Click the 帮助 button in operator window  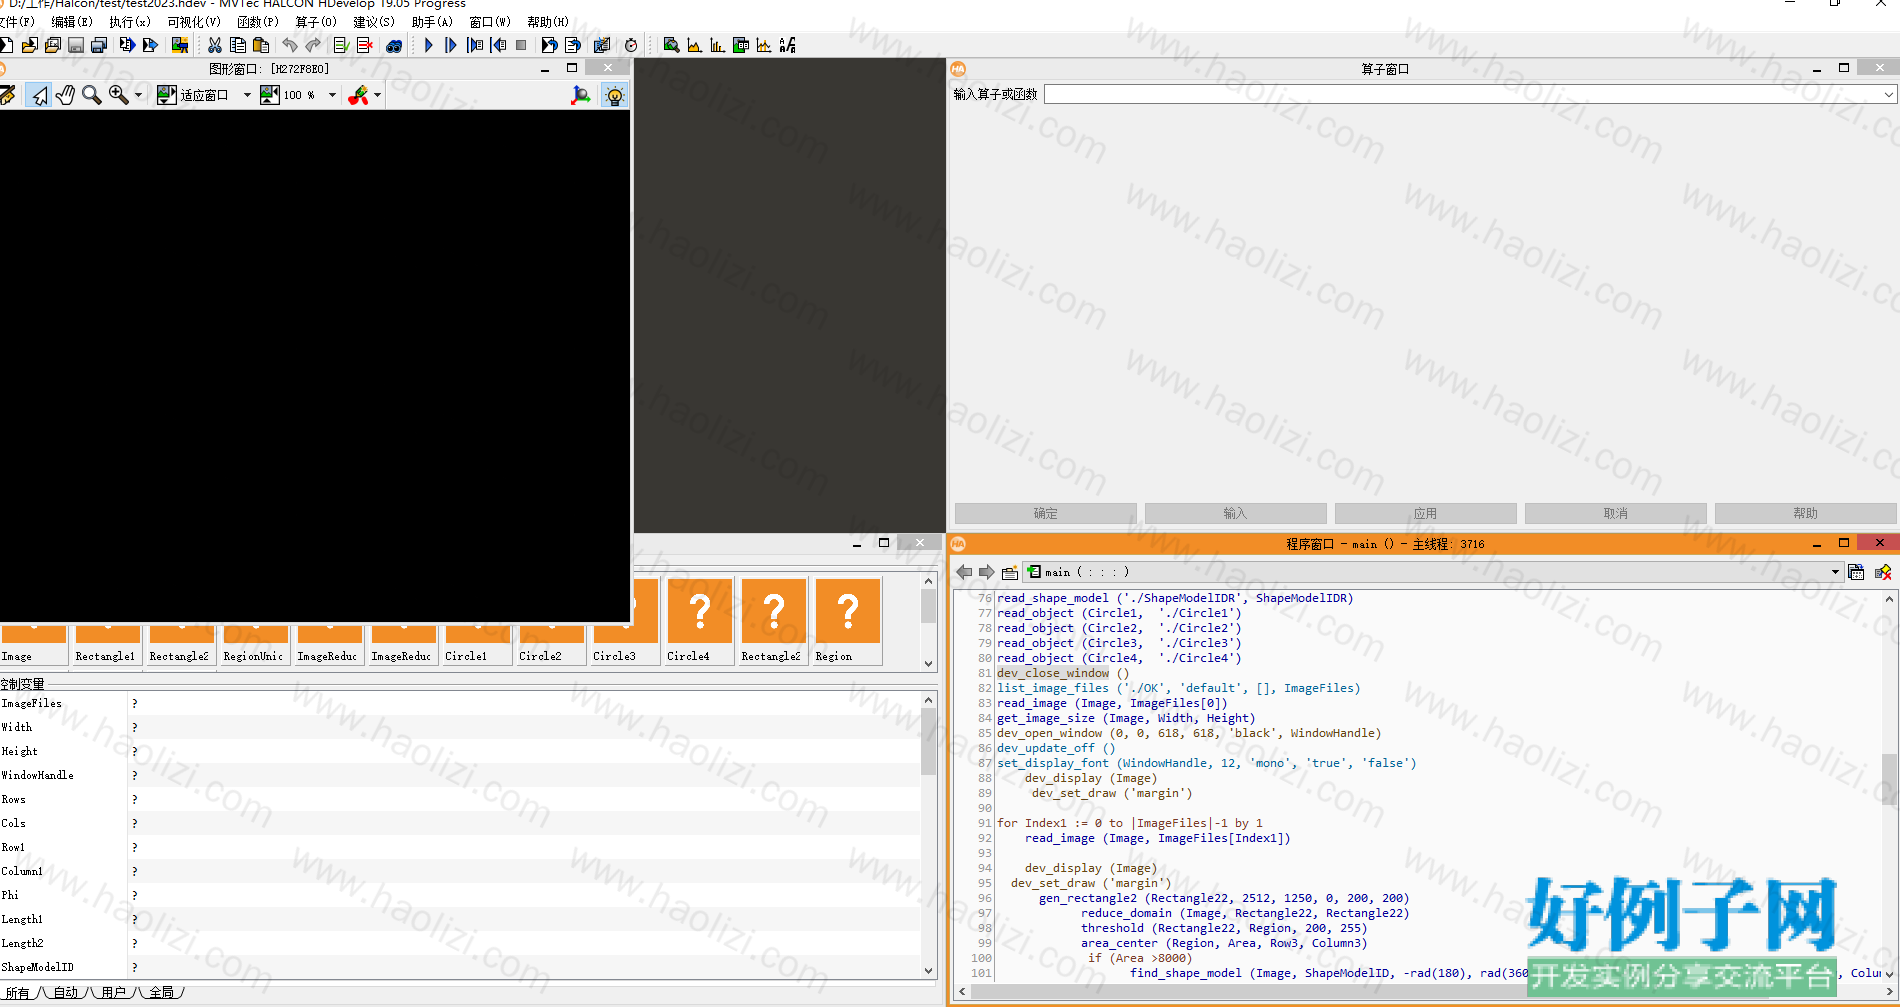(x=1806, y=513)
